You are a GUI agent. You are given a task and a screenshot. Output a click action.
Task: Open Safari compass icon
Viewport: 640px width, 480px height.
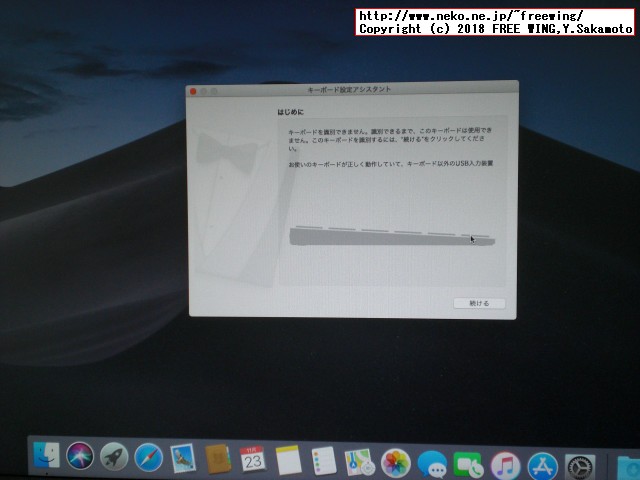click(x=149, y=458)
